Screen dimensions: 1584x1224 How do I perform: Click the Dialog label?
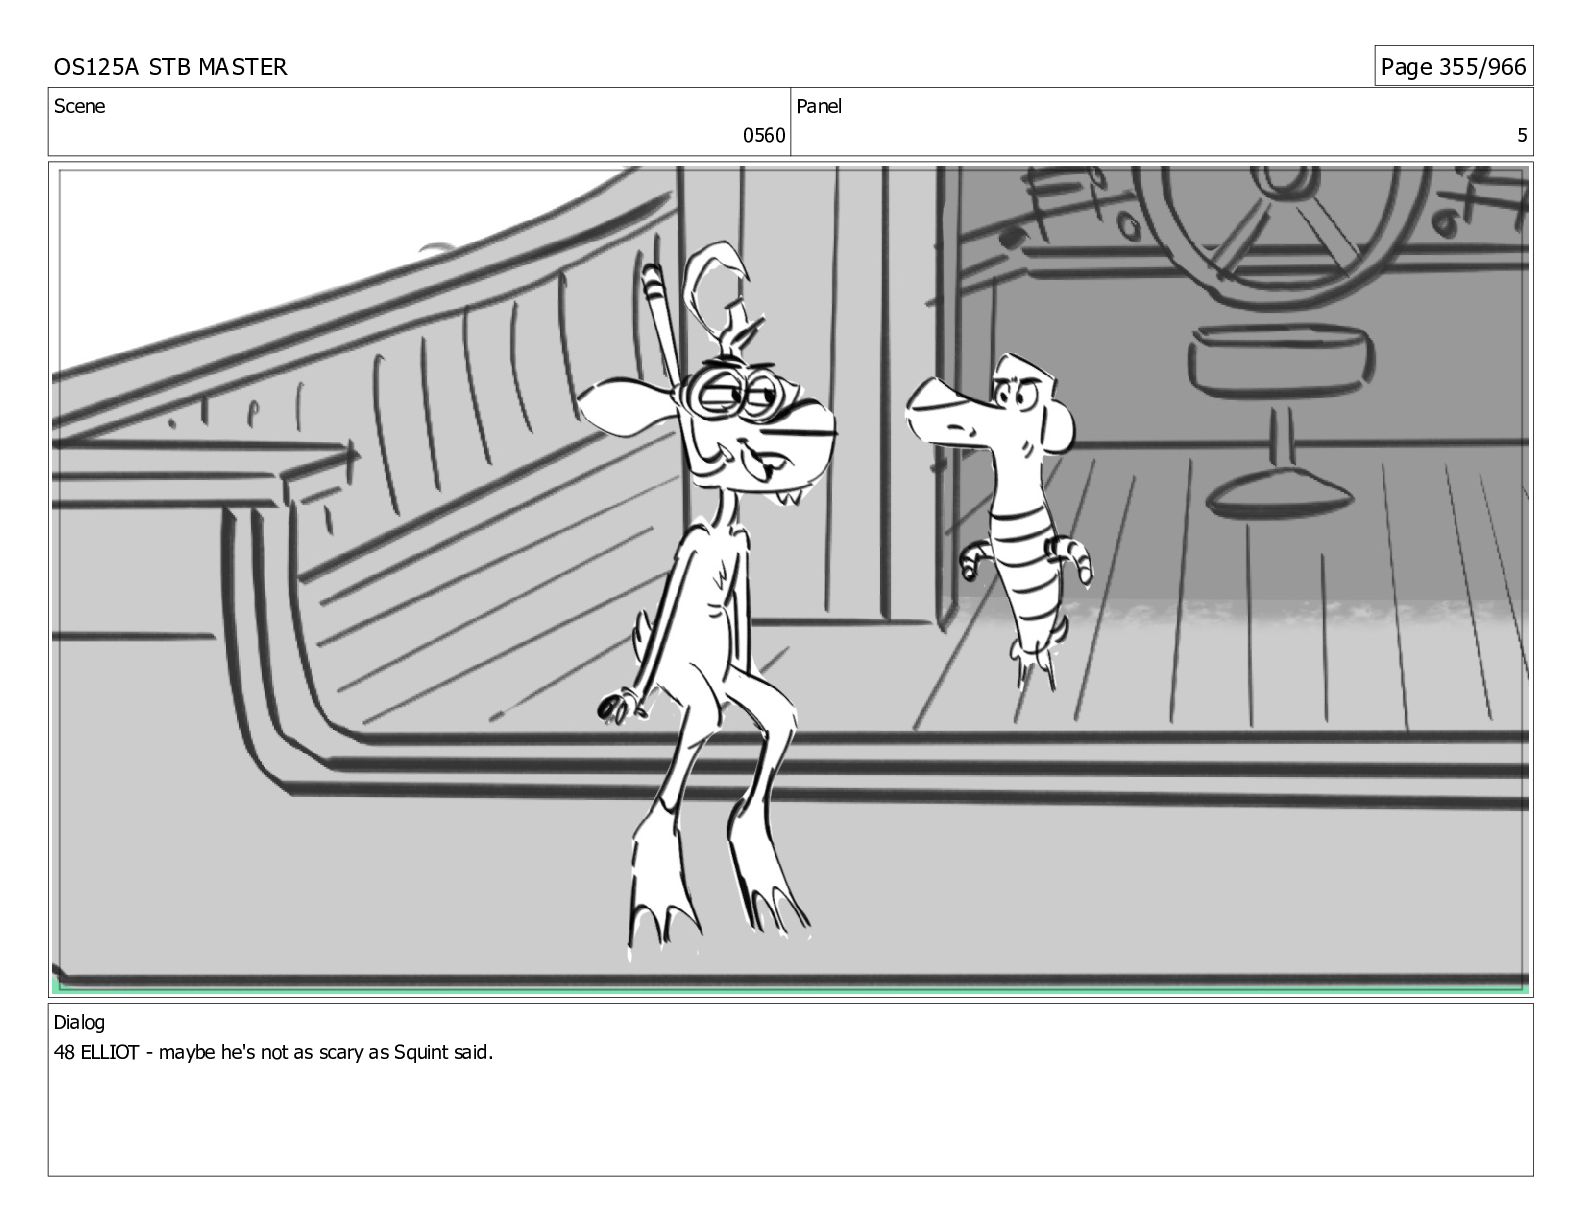[79, 1022]
